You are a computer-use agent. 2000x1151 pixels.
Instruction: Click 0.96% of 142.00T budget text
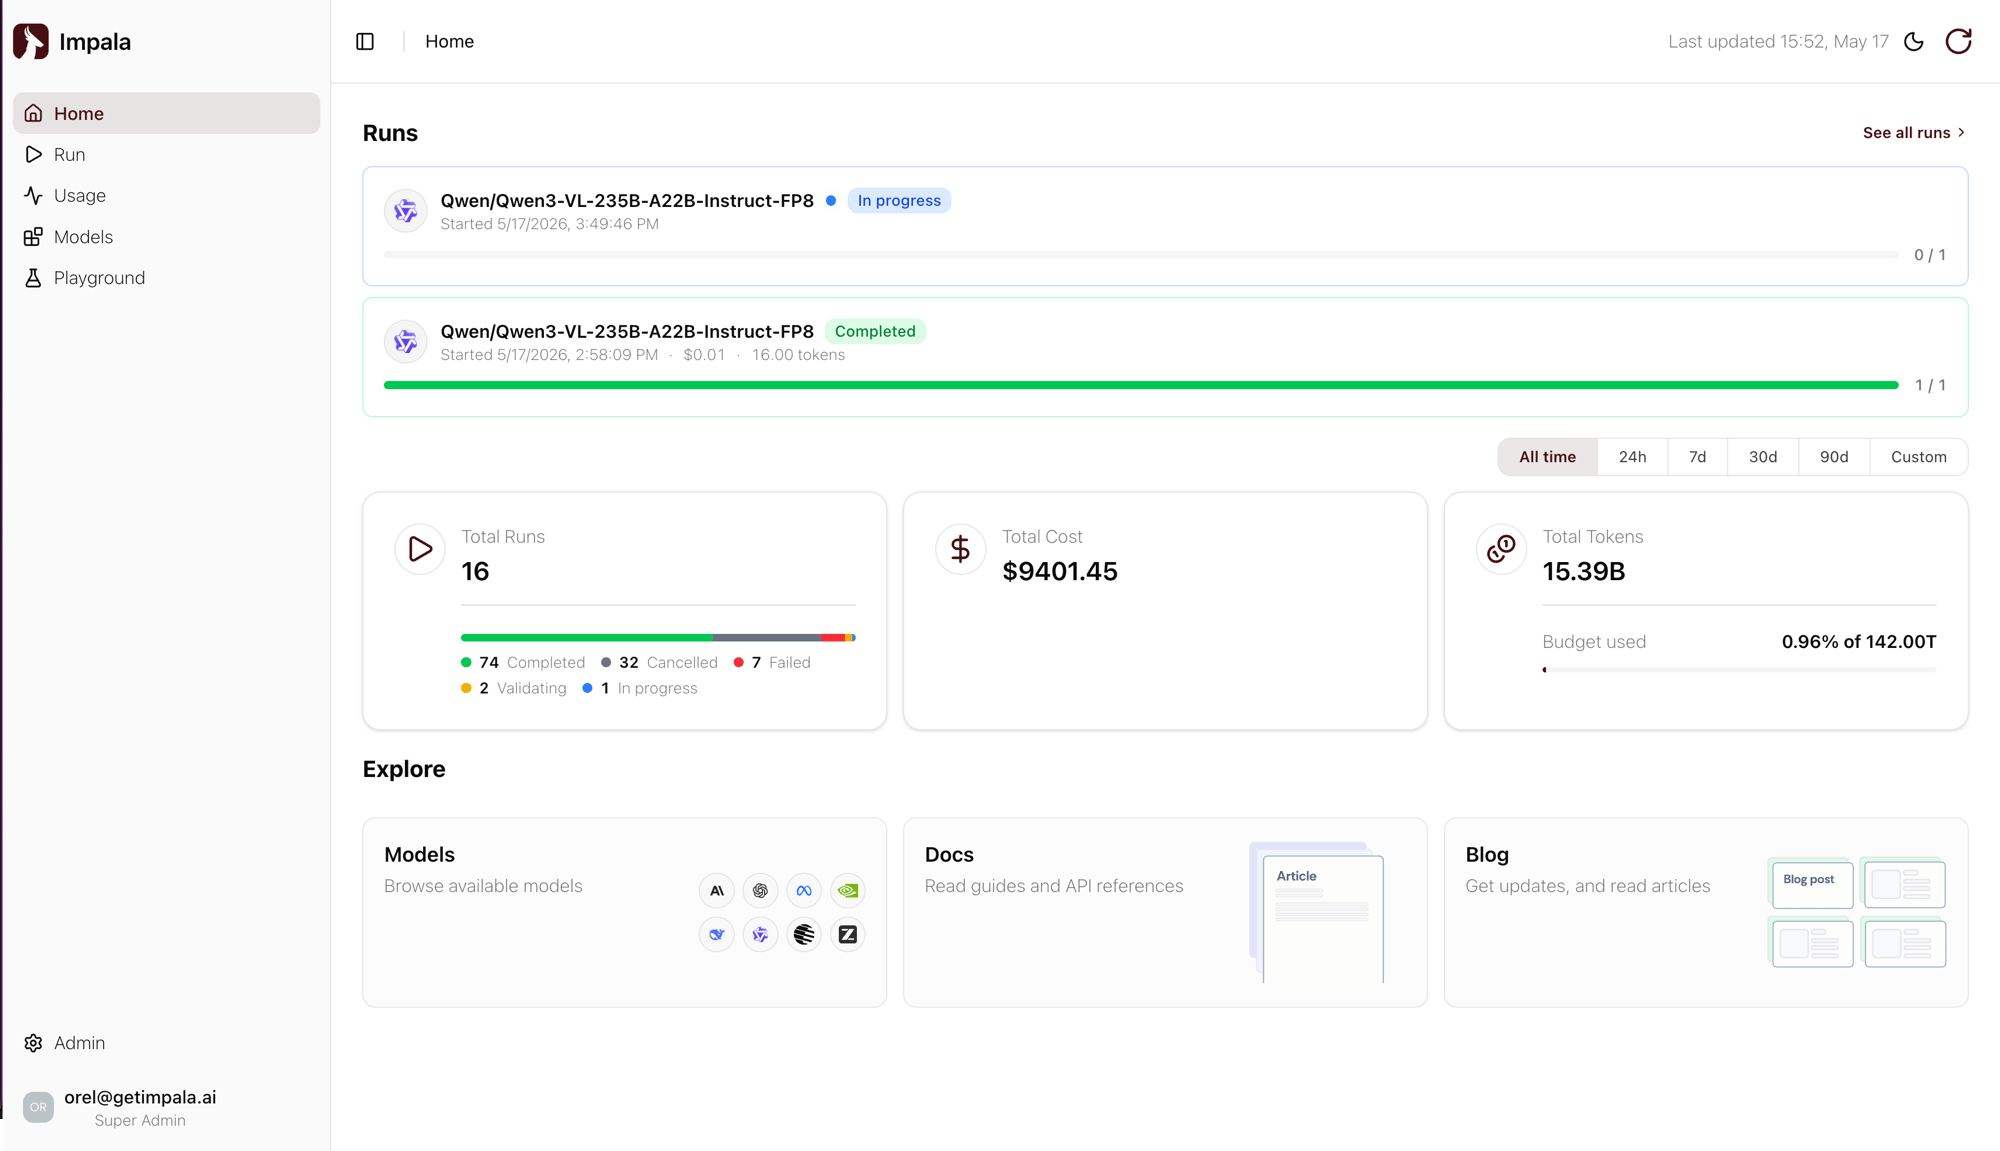(1859, 642)
